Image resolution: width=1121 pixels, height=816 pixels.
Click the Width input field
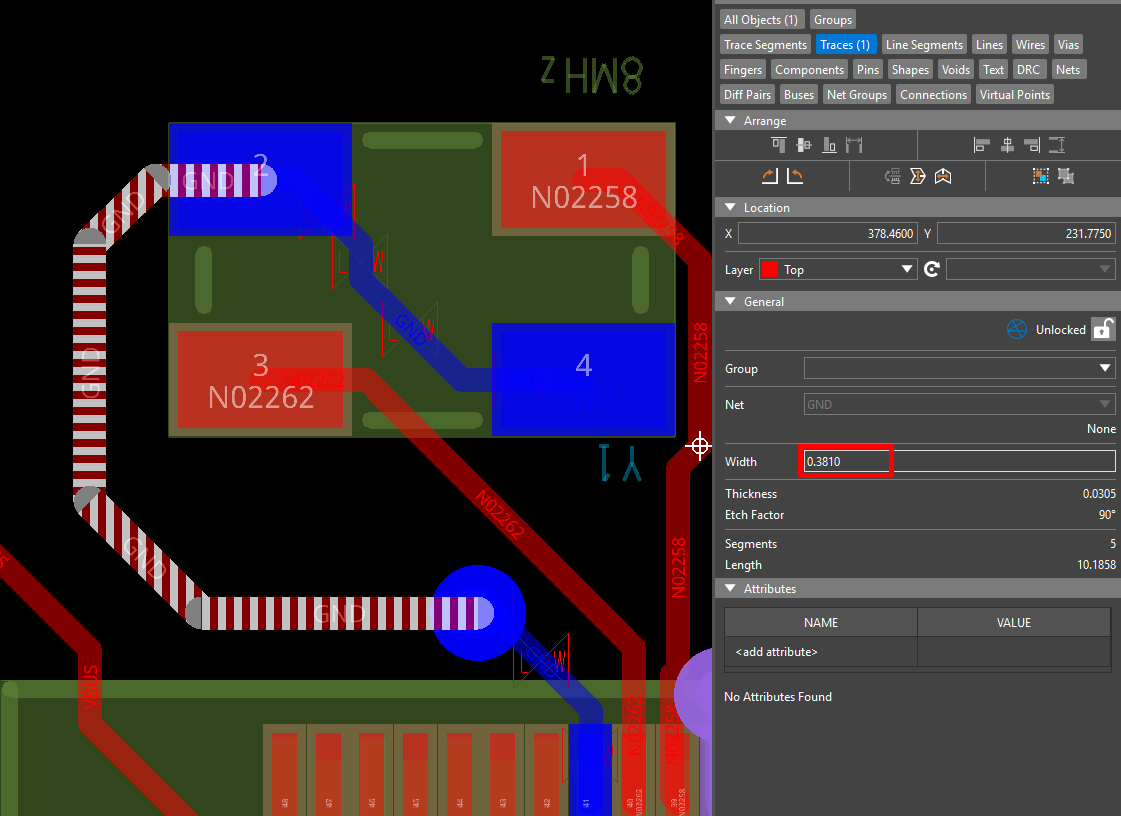(x=959, y=461)
